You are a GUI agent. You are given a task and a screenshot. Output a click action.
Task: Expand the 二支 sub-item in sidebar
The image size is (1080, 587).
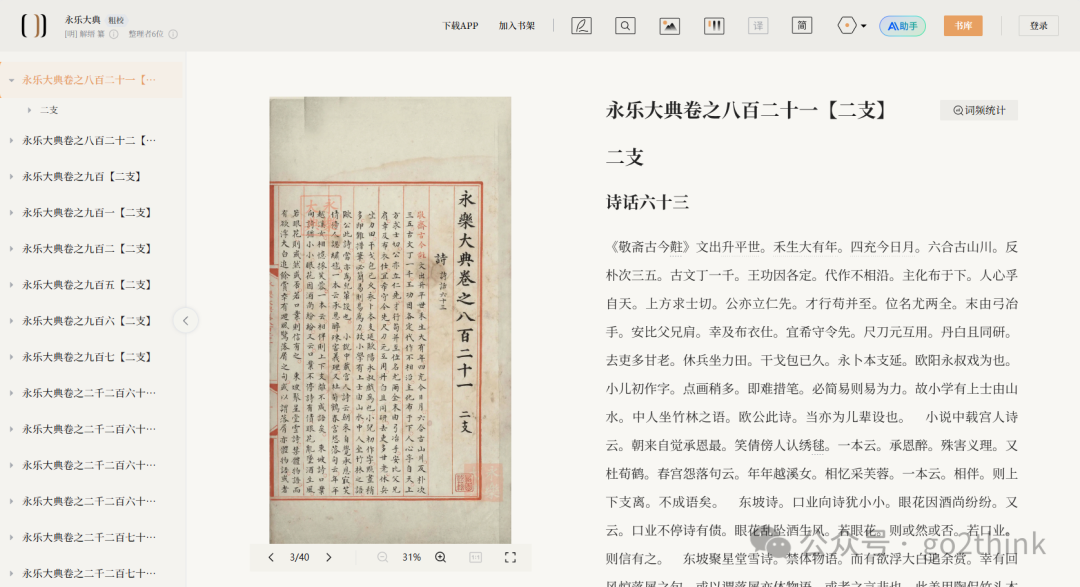29,110
